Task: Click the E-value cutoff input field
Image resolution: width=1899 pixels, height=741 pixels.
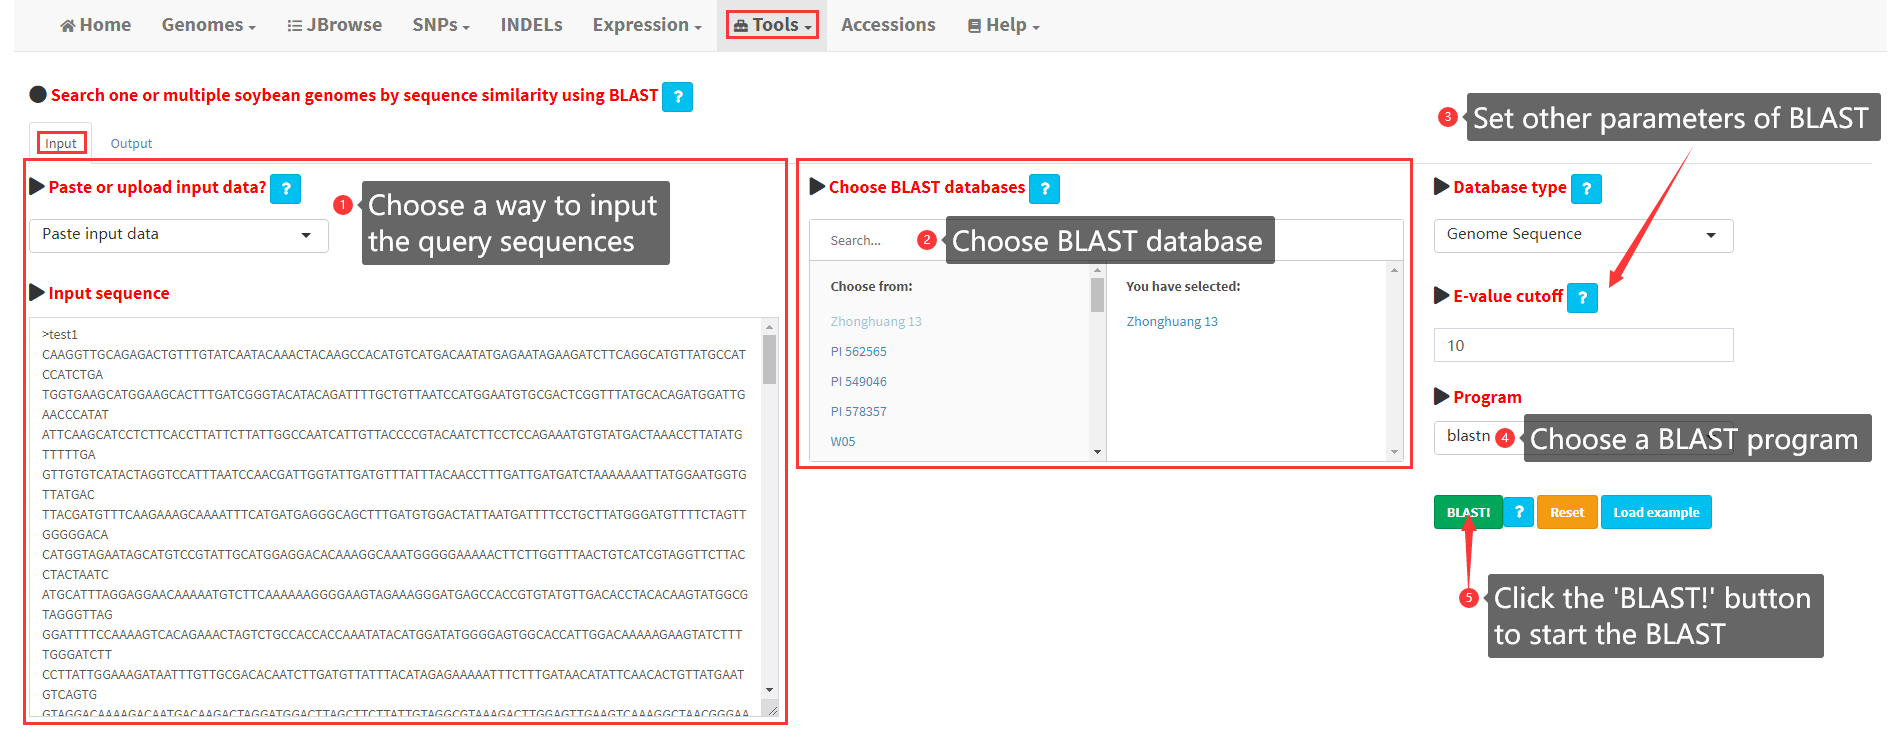Action: 1582,345
